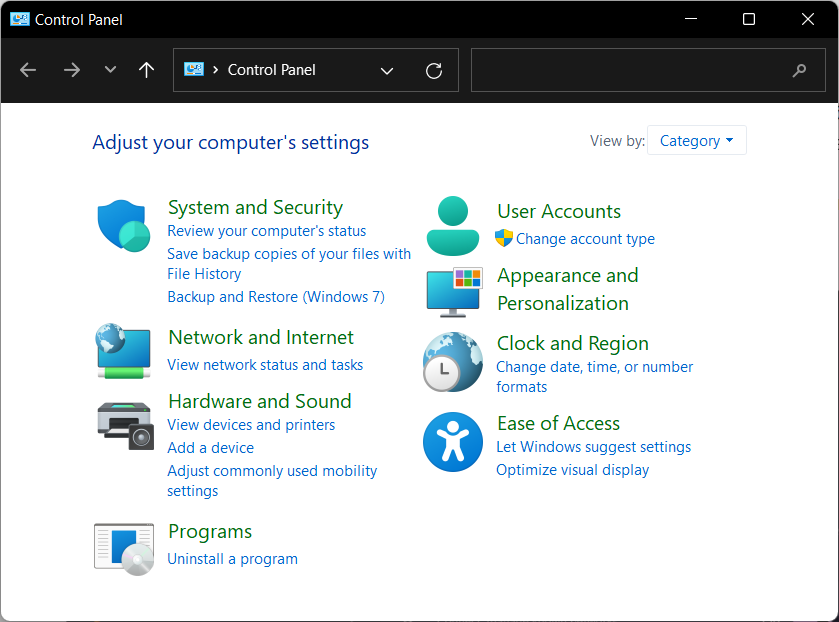Open the Programs disc icon

tap(124, 548)
